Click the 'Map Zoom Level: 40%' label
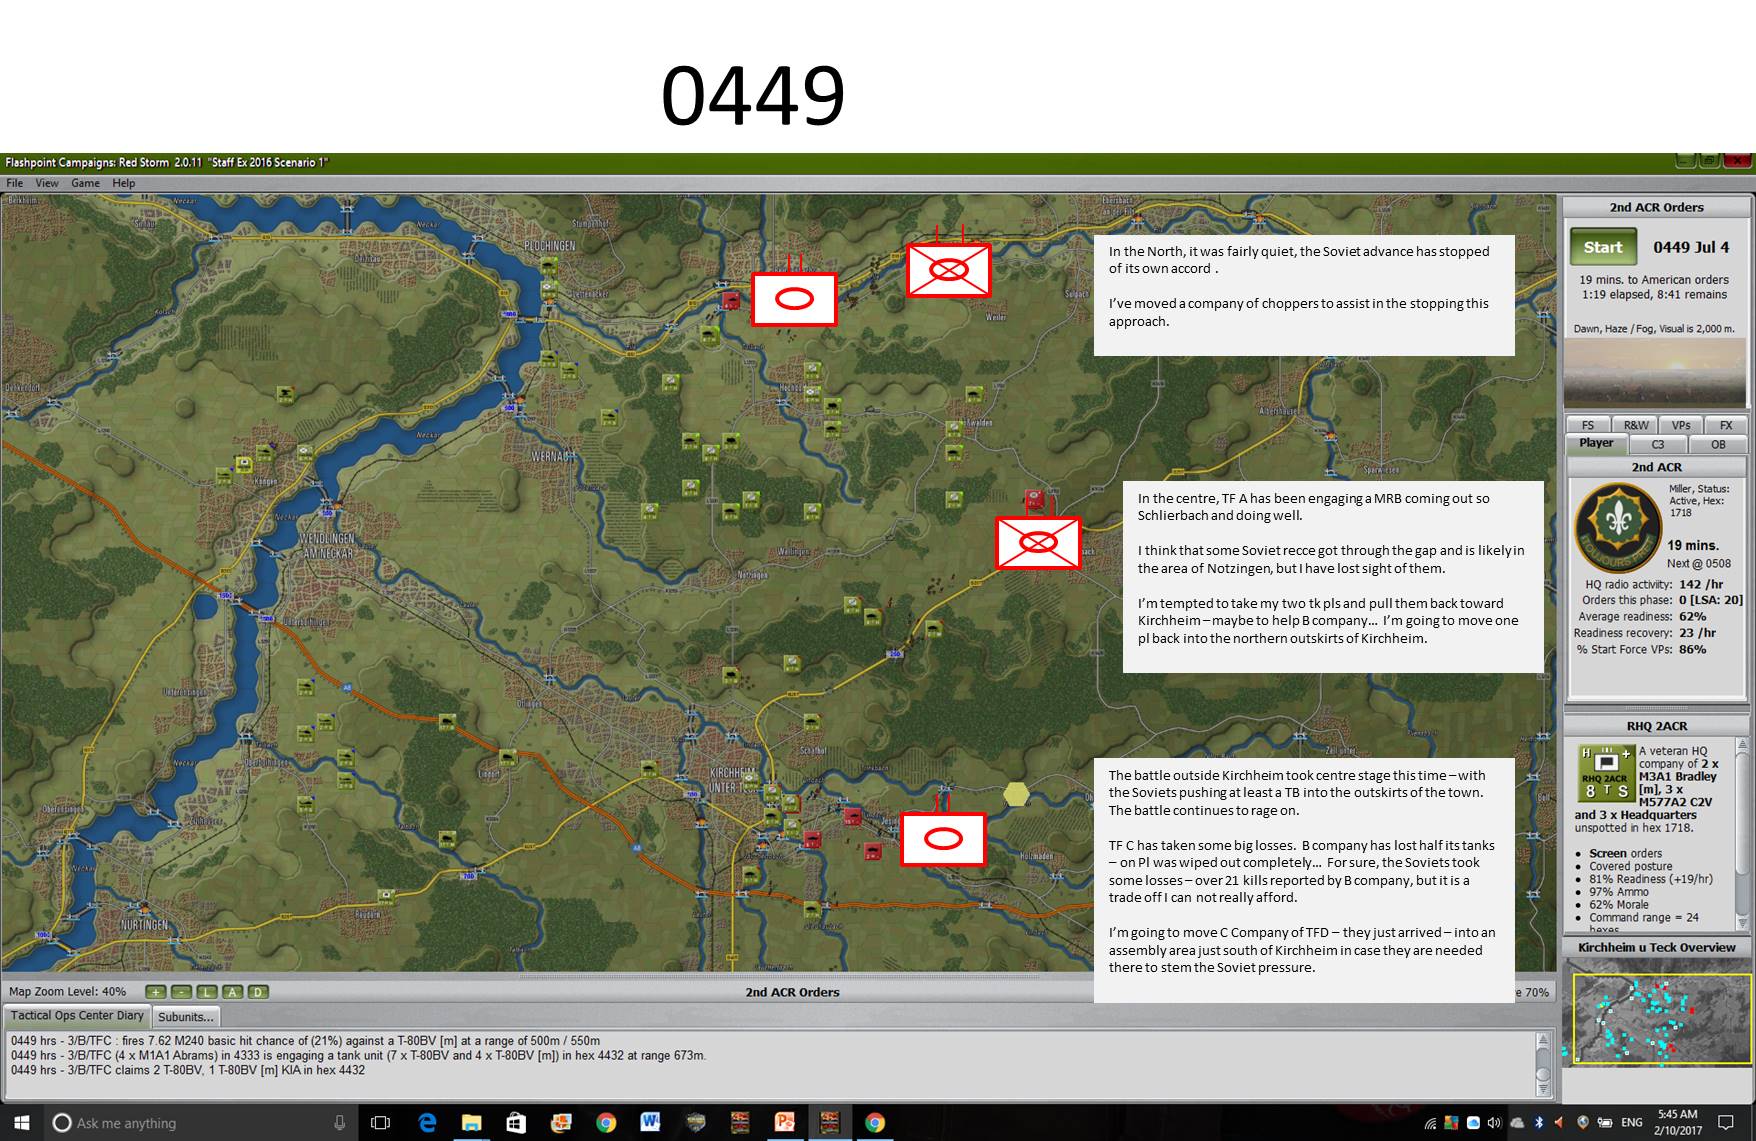The image size is (1756, 1141). tap(68, 992)
